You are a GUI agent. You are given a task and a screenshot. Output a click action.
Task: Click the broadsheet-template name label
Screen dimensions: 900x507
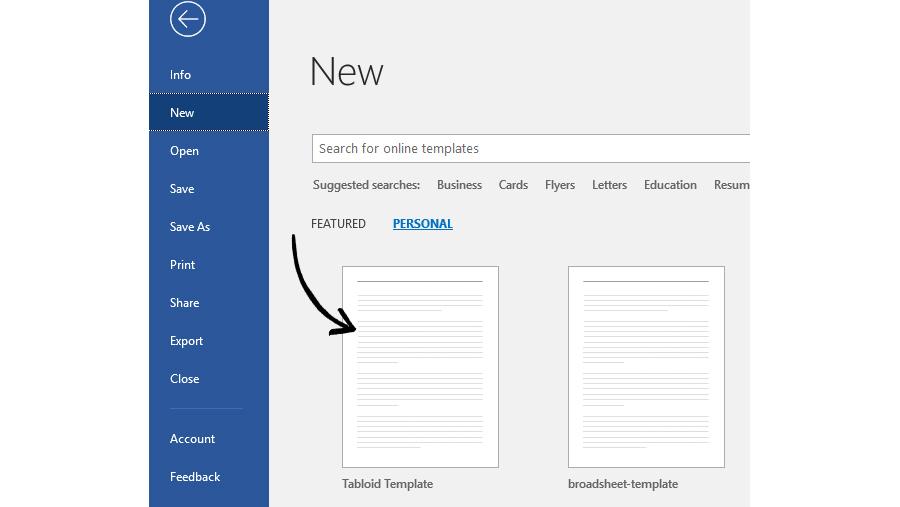point(623,484)
